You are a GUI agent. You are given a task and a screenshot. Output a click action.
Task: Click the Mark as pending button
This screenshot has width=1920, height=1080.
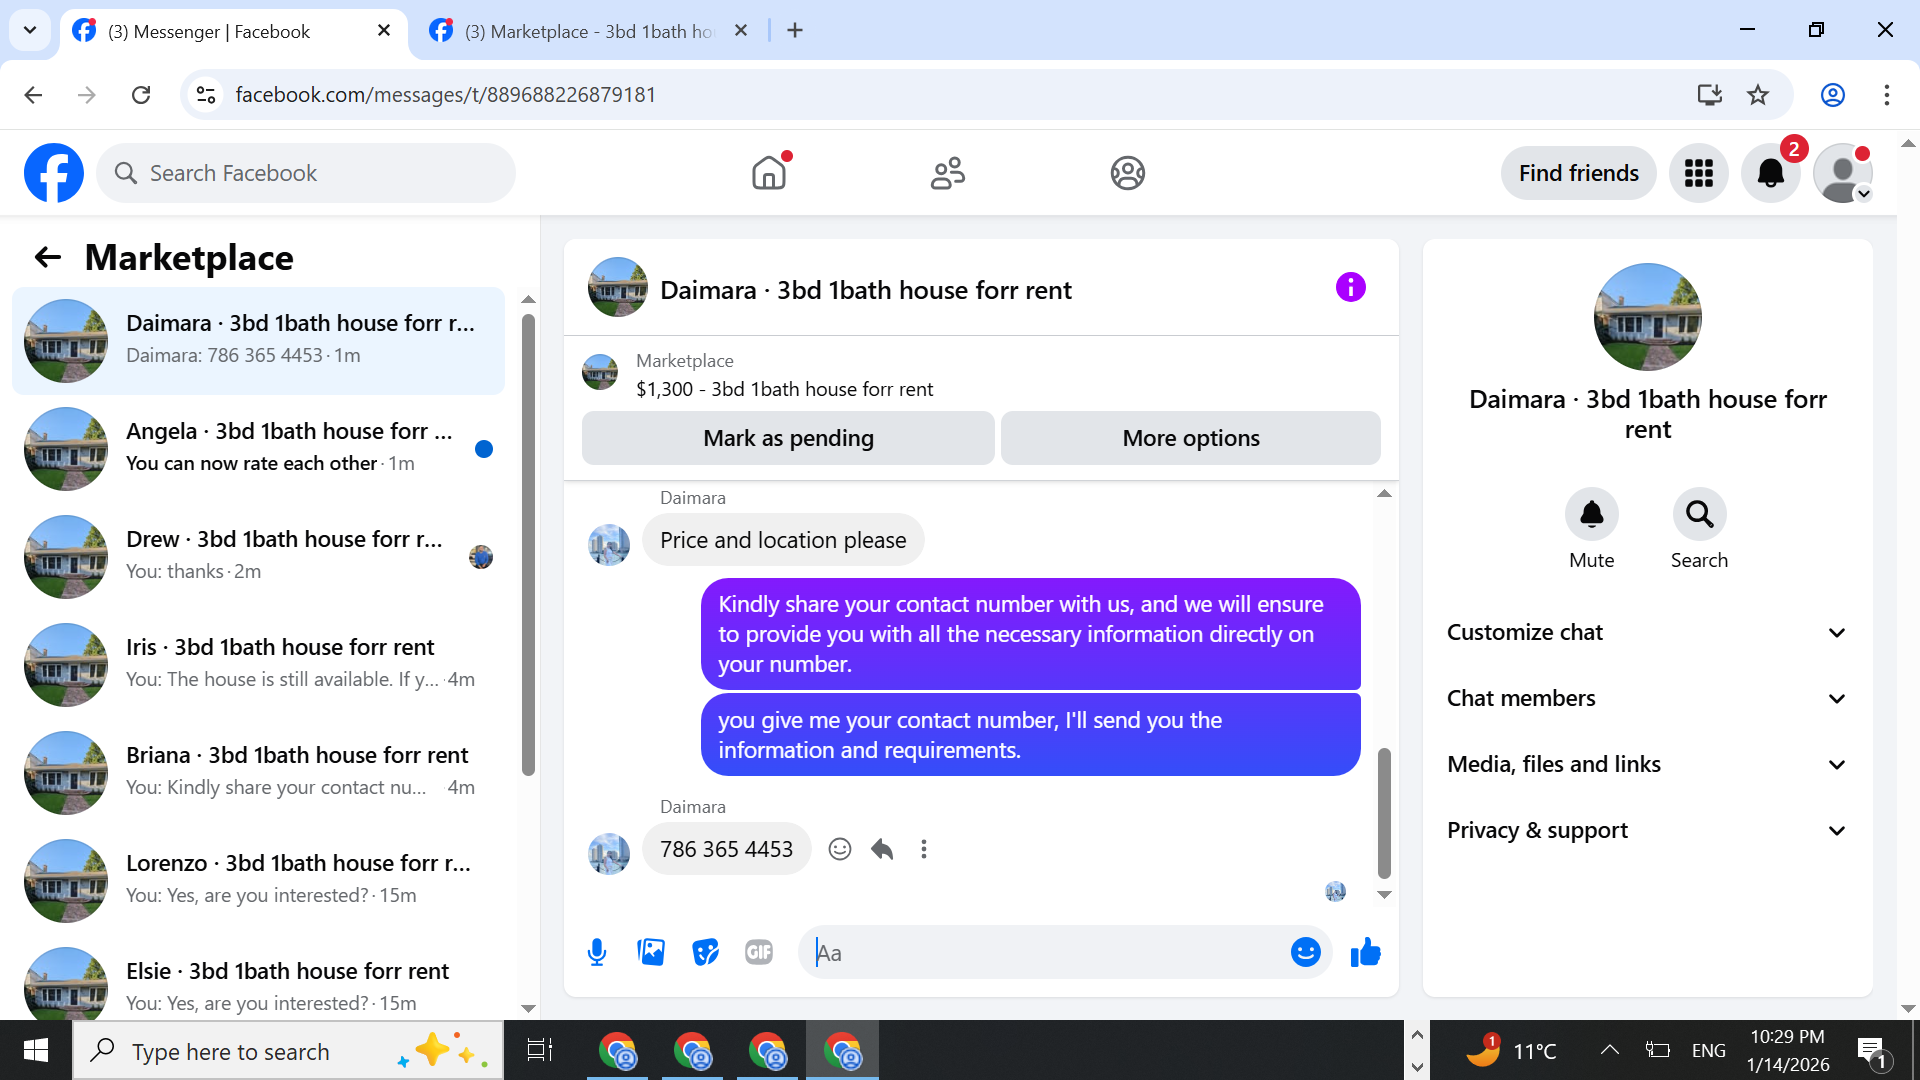click(788, 438)
